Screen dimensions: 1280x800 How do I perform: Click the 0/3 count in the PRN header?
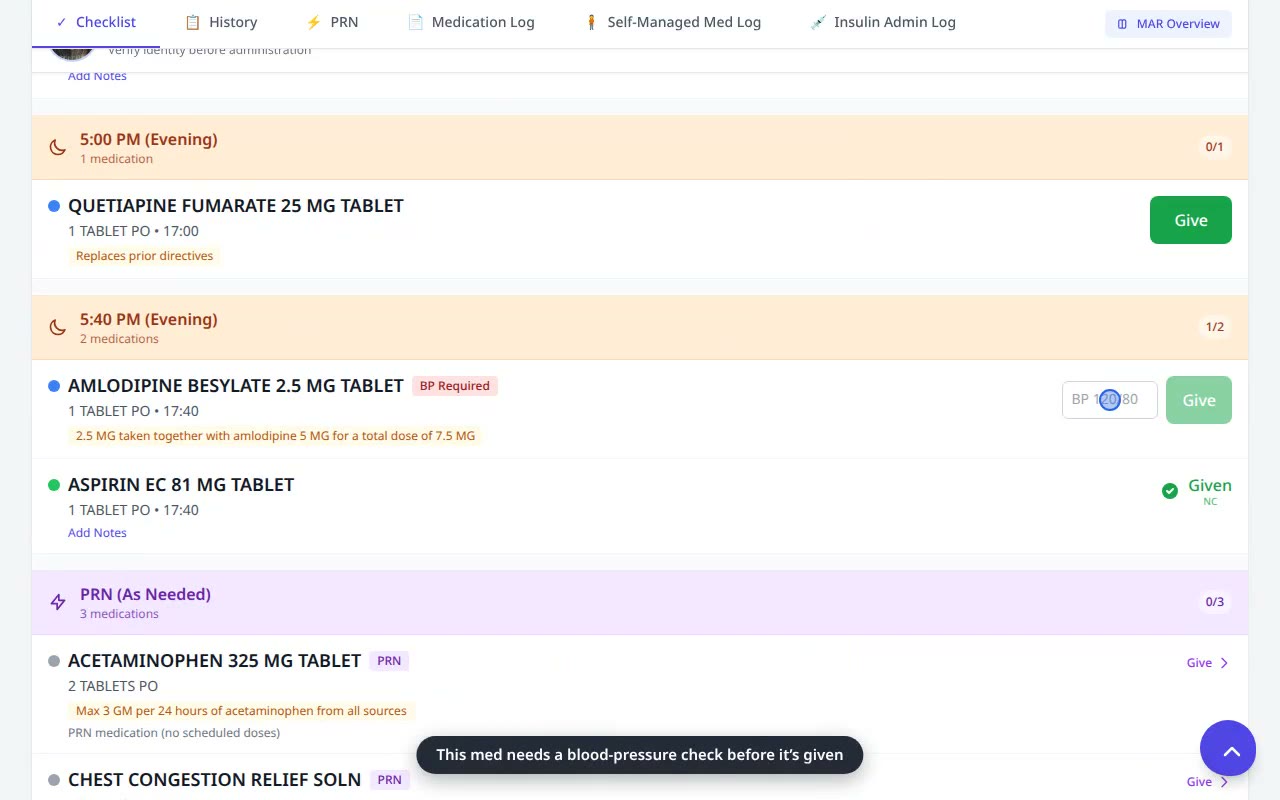point(1214,602)
